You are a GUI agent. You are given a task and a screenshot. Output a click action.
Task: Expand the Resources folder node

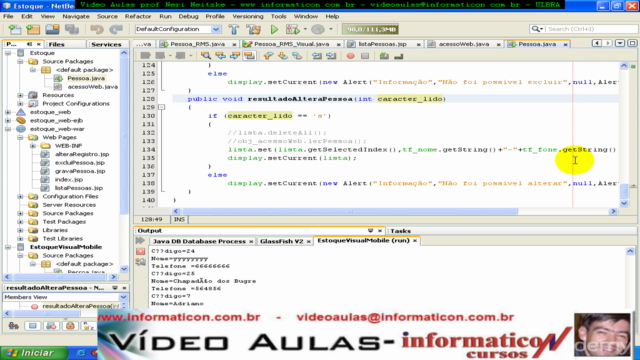[x=20, y=95]
